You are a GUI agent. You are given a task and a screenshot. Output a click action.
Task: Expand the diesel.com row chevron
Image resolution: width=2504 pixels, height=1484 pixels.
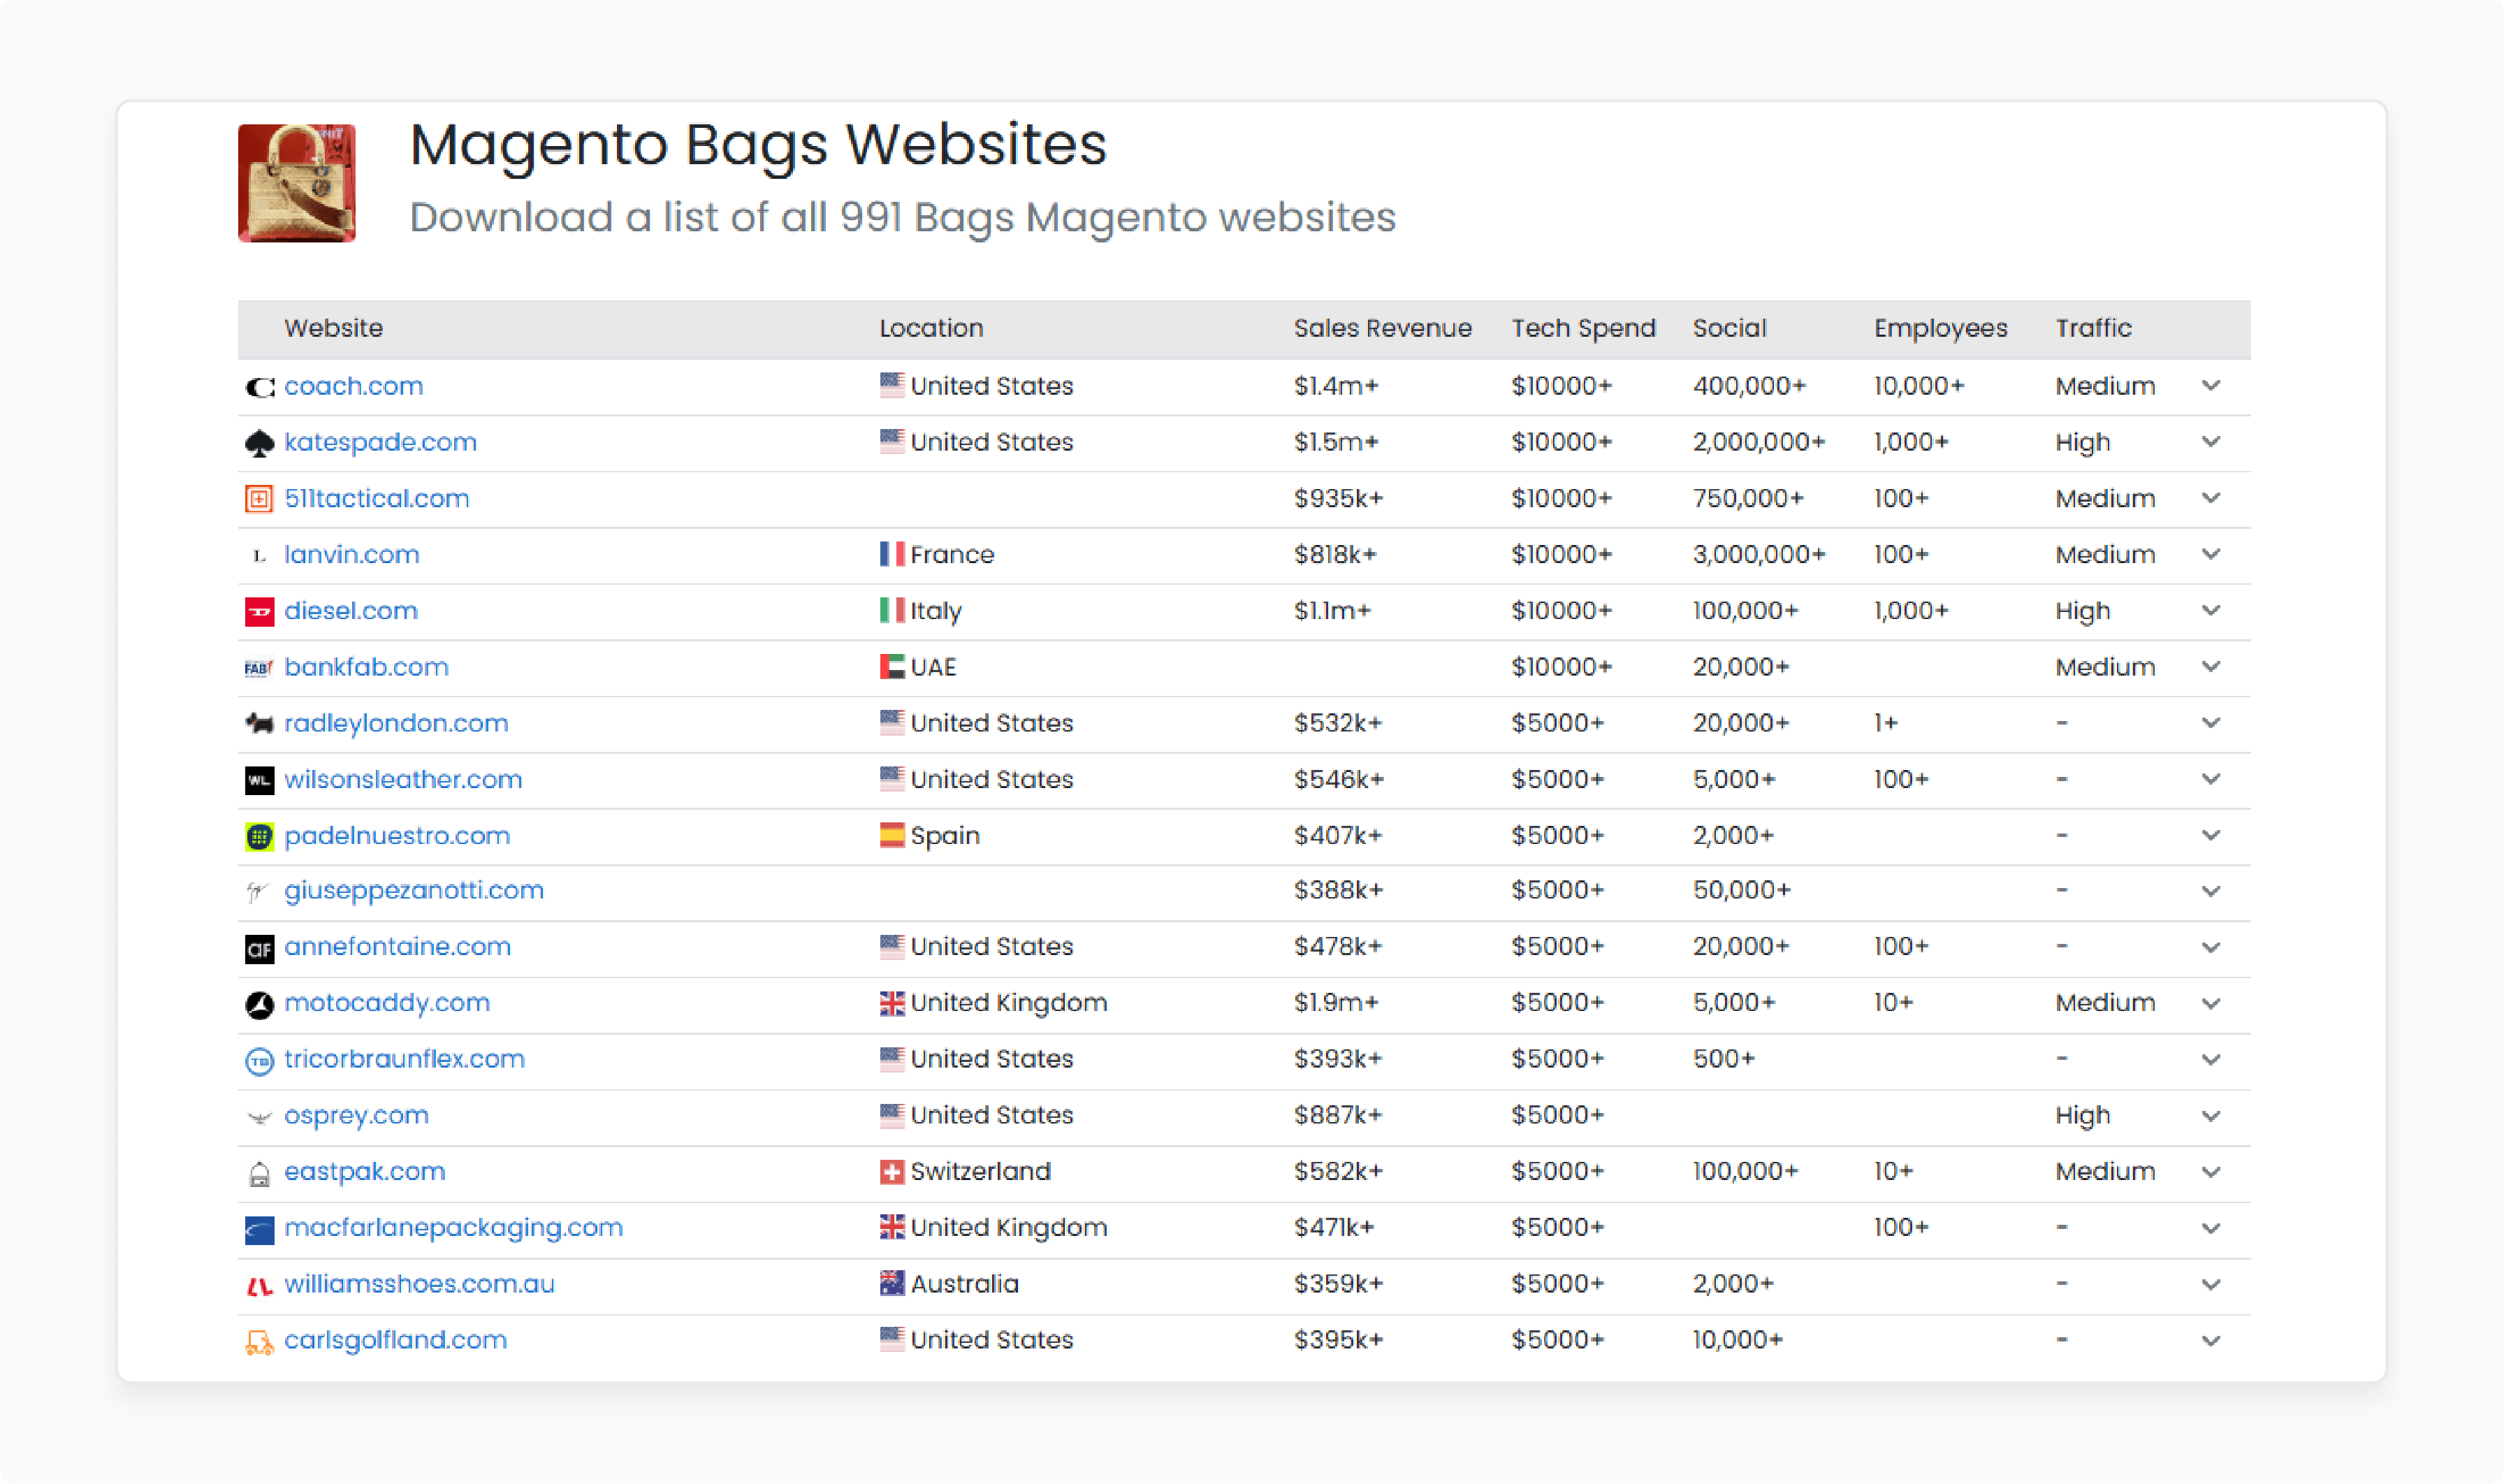[x=2211, y=610]
